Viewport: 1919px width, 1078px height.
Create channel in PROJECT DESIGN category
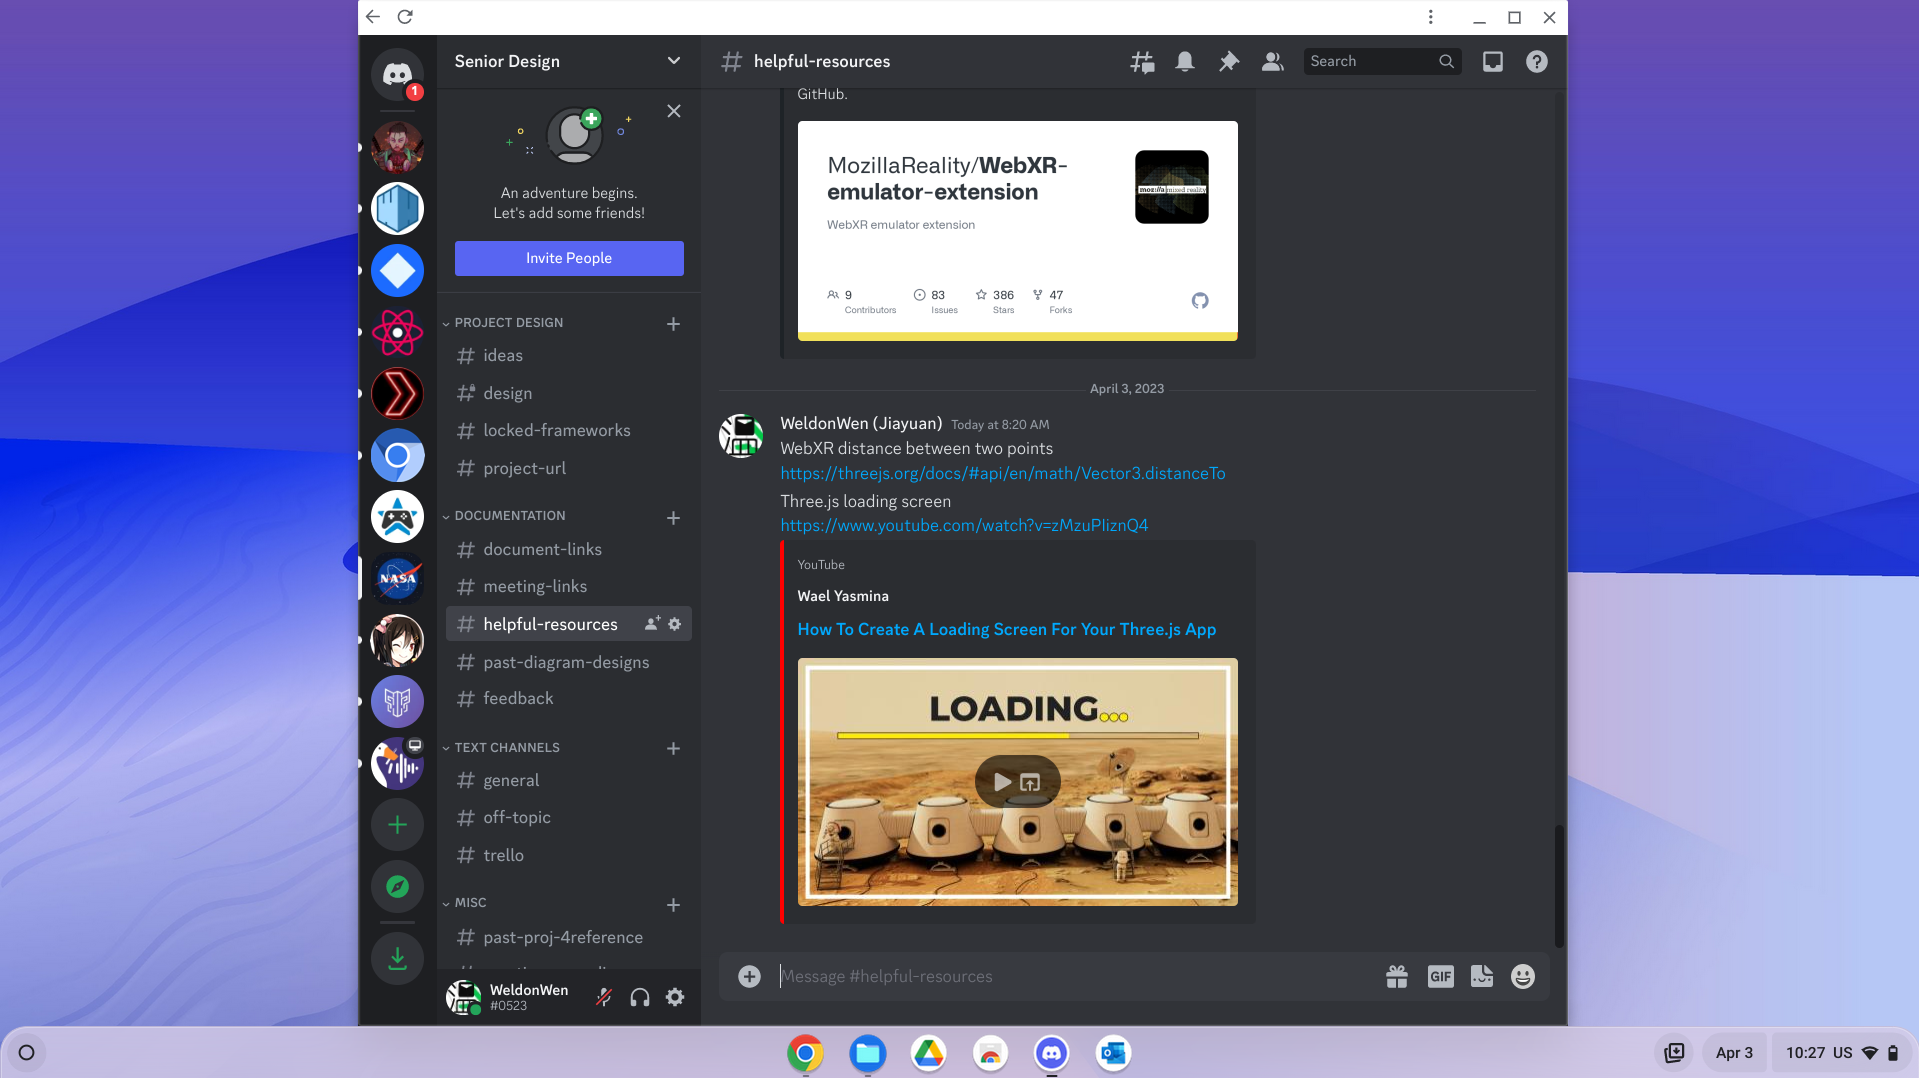[673, 324]
